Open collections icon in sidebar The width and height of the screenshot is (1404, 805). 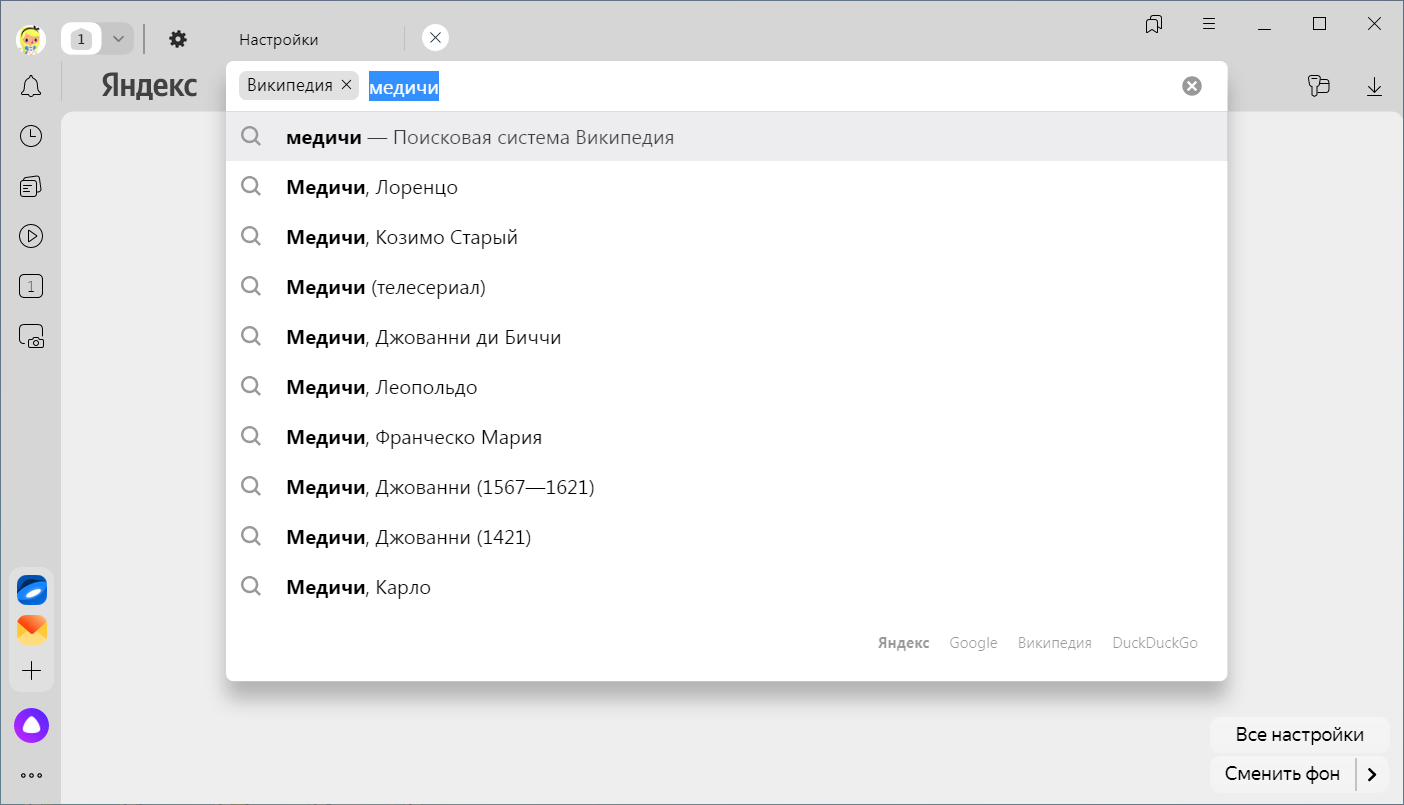point(31,186)
